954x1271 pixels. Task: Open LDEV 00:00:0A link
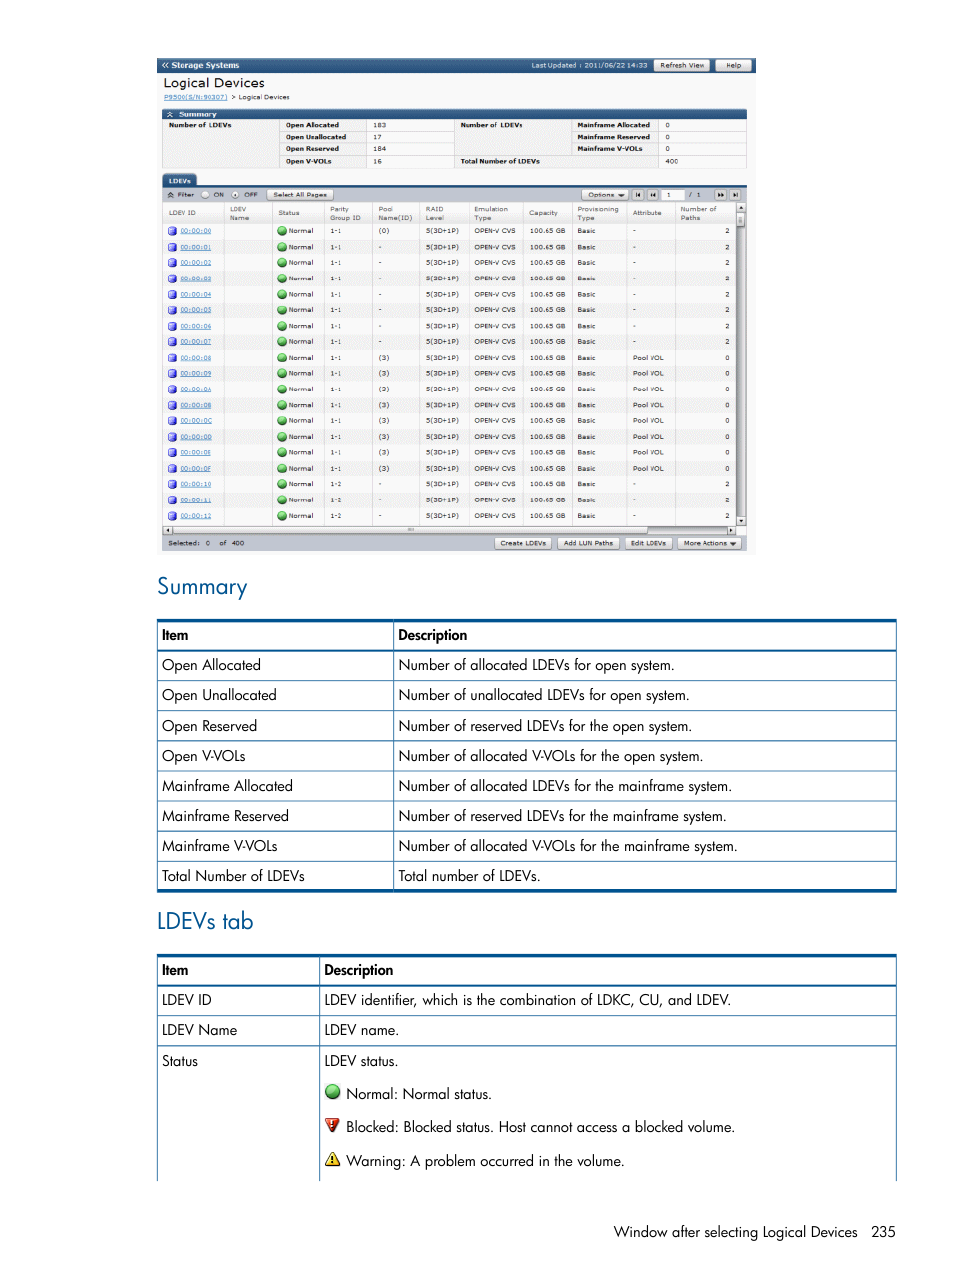click(196, 390)
